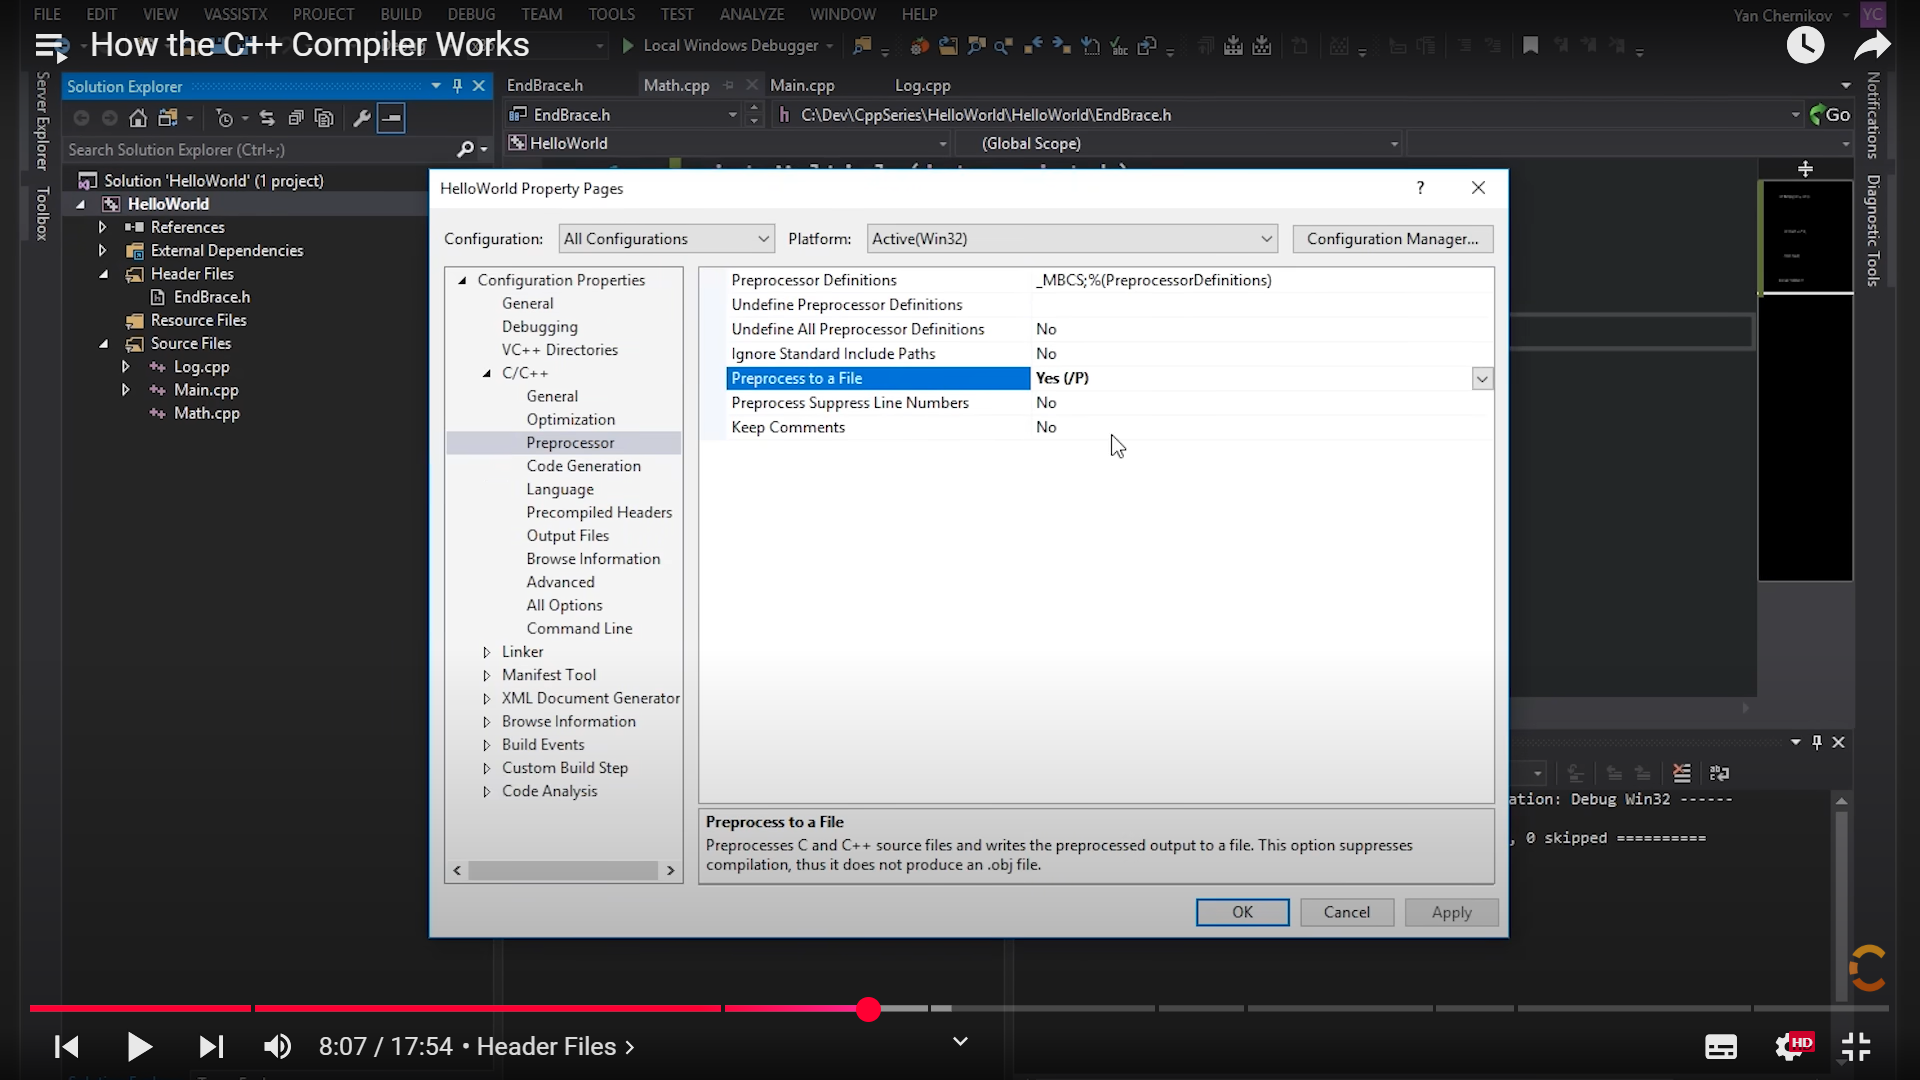Sync Solution Explorer with active document
Screen dimensions: 1920x1080
pyautogui.click(x=267, y=117)
